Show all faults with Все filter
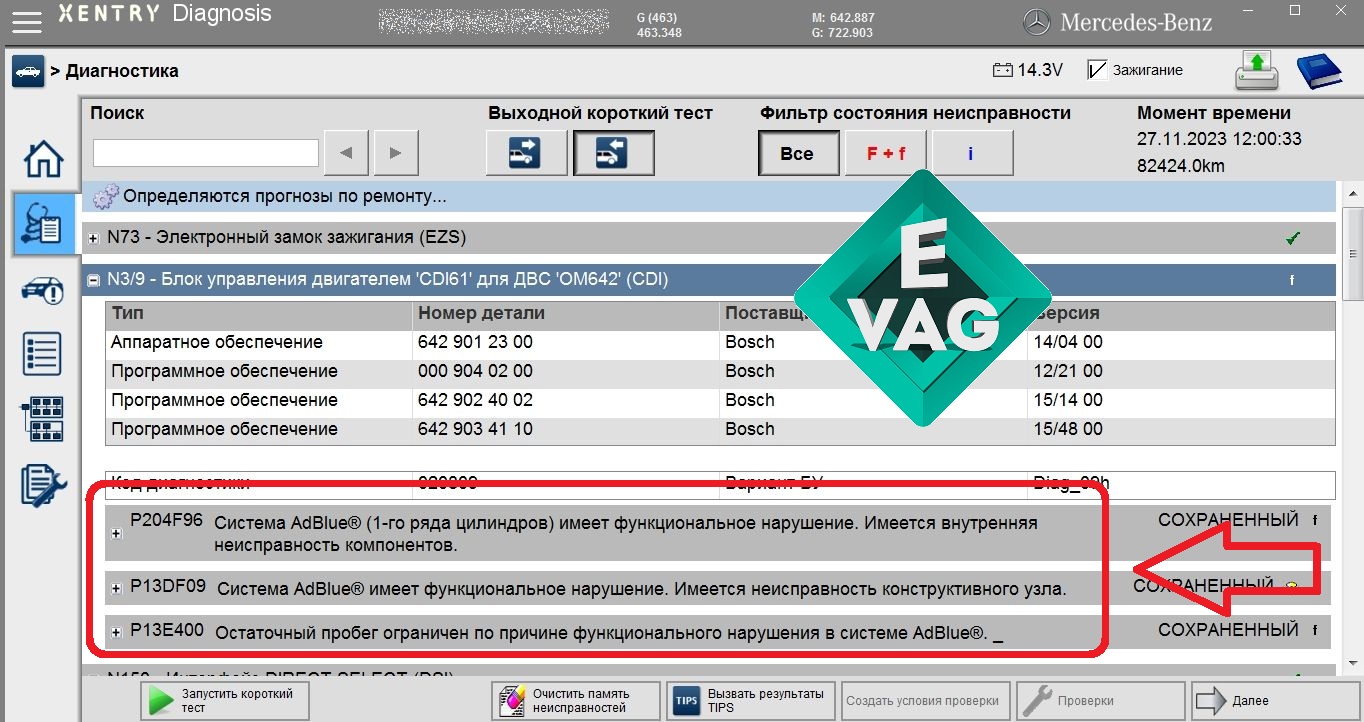This screenshot has width=1364, height=722. coord(797,153)
